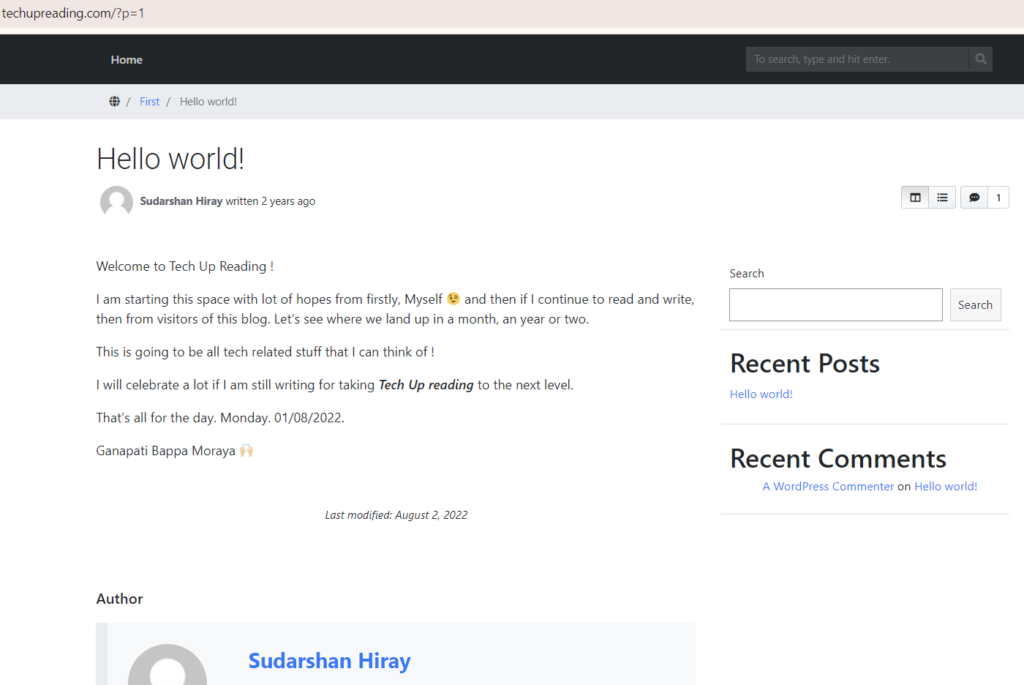Viewport: 1024px width, 685px height.
Task: Open Hello world! link in Recent Comments
Action: (x=946, y=486)
